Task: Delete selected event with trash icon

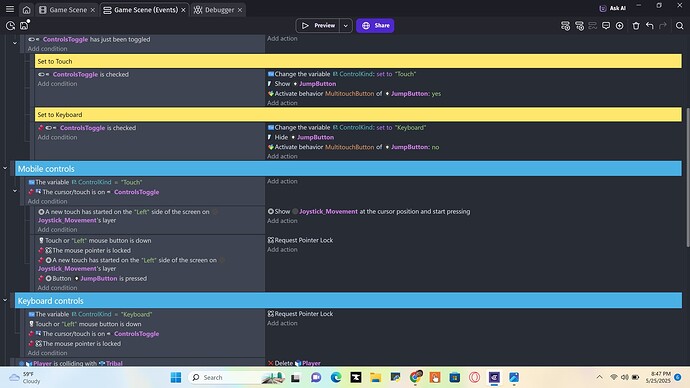Action: (636, 26)
